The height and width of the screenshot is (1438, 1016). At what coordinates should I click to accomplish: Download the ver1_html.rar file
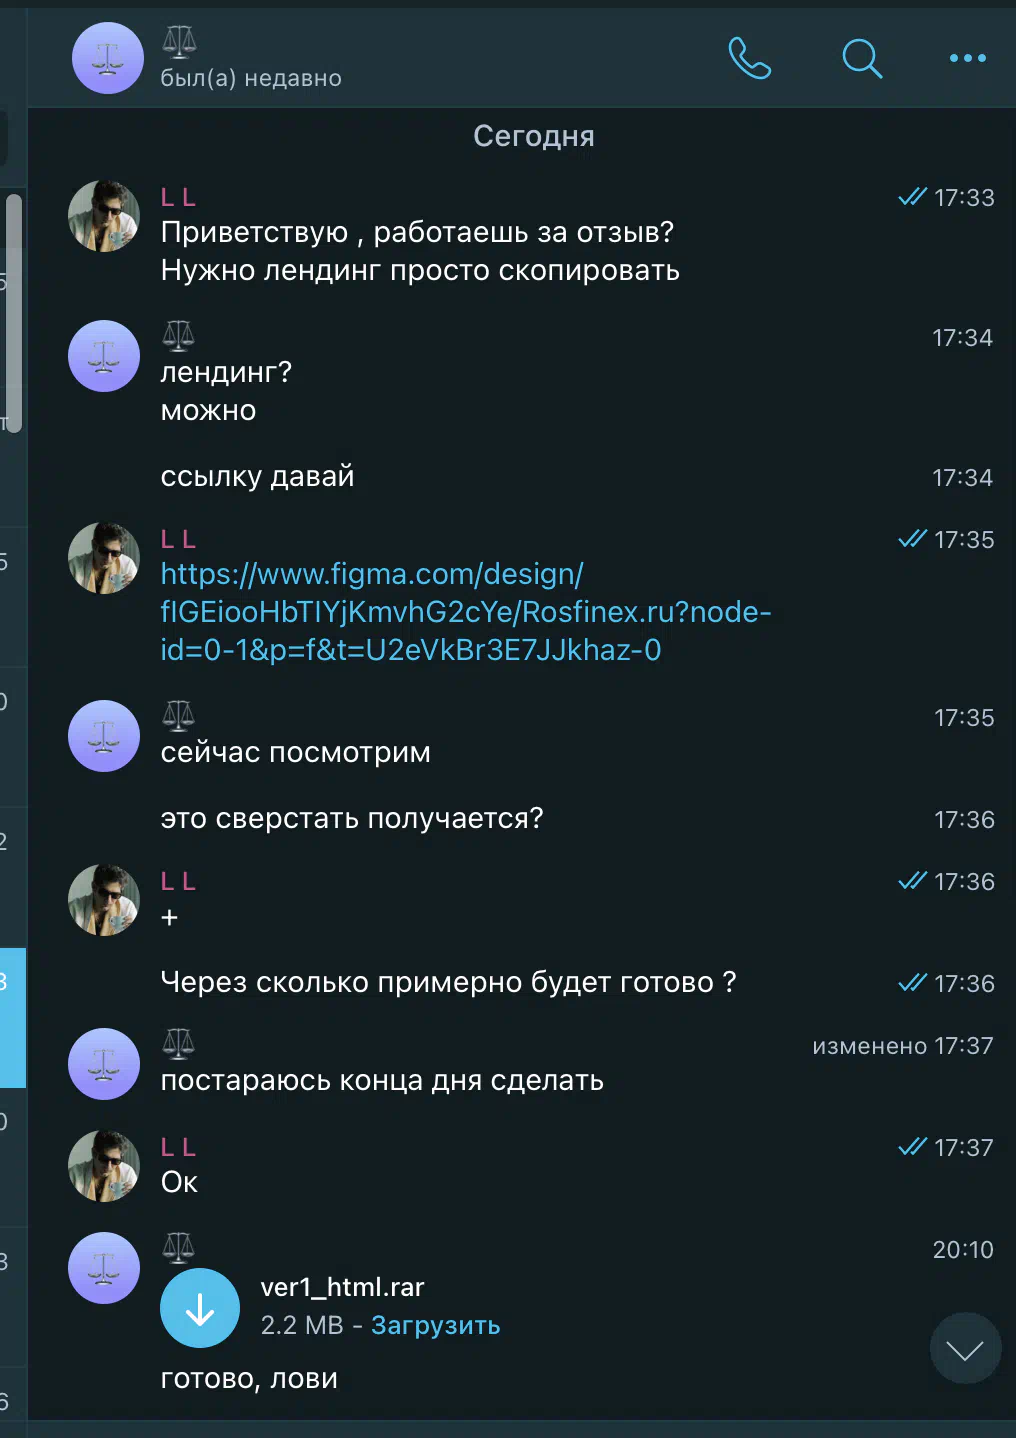[x=200, y=1308]
